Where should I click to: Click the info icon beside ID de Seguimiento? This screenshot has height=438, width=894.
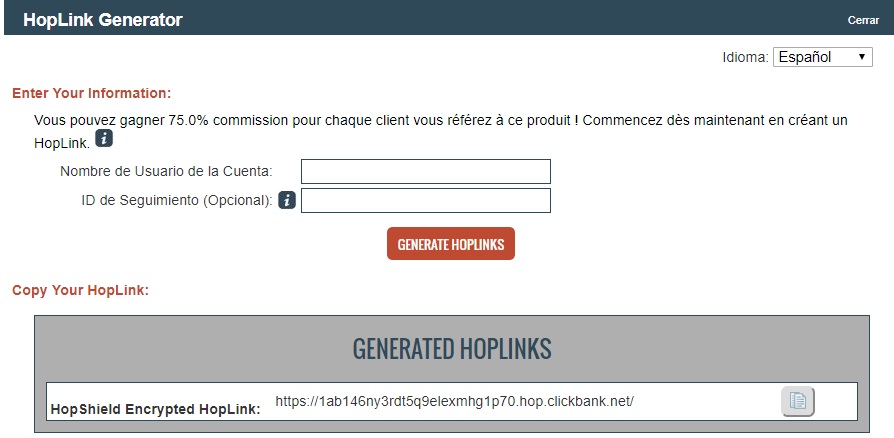click(287, 200)
